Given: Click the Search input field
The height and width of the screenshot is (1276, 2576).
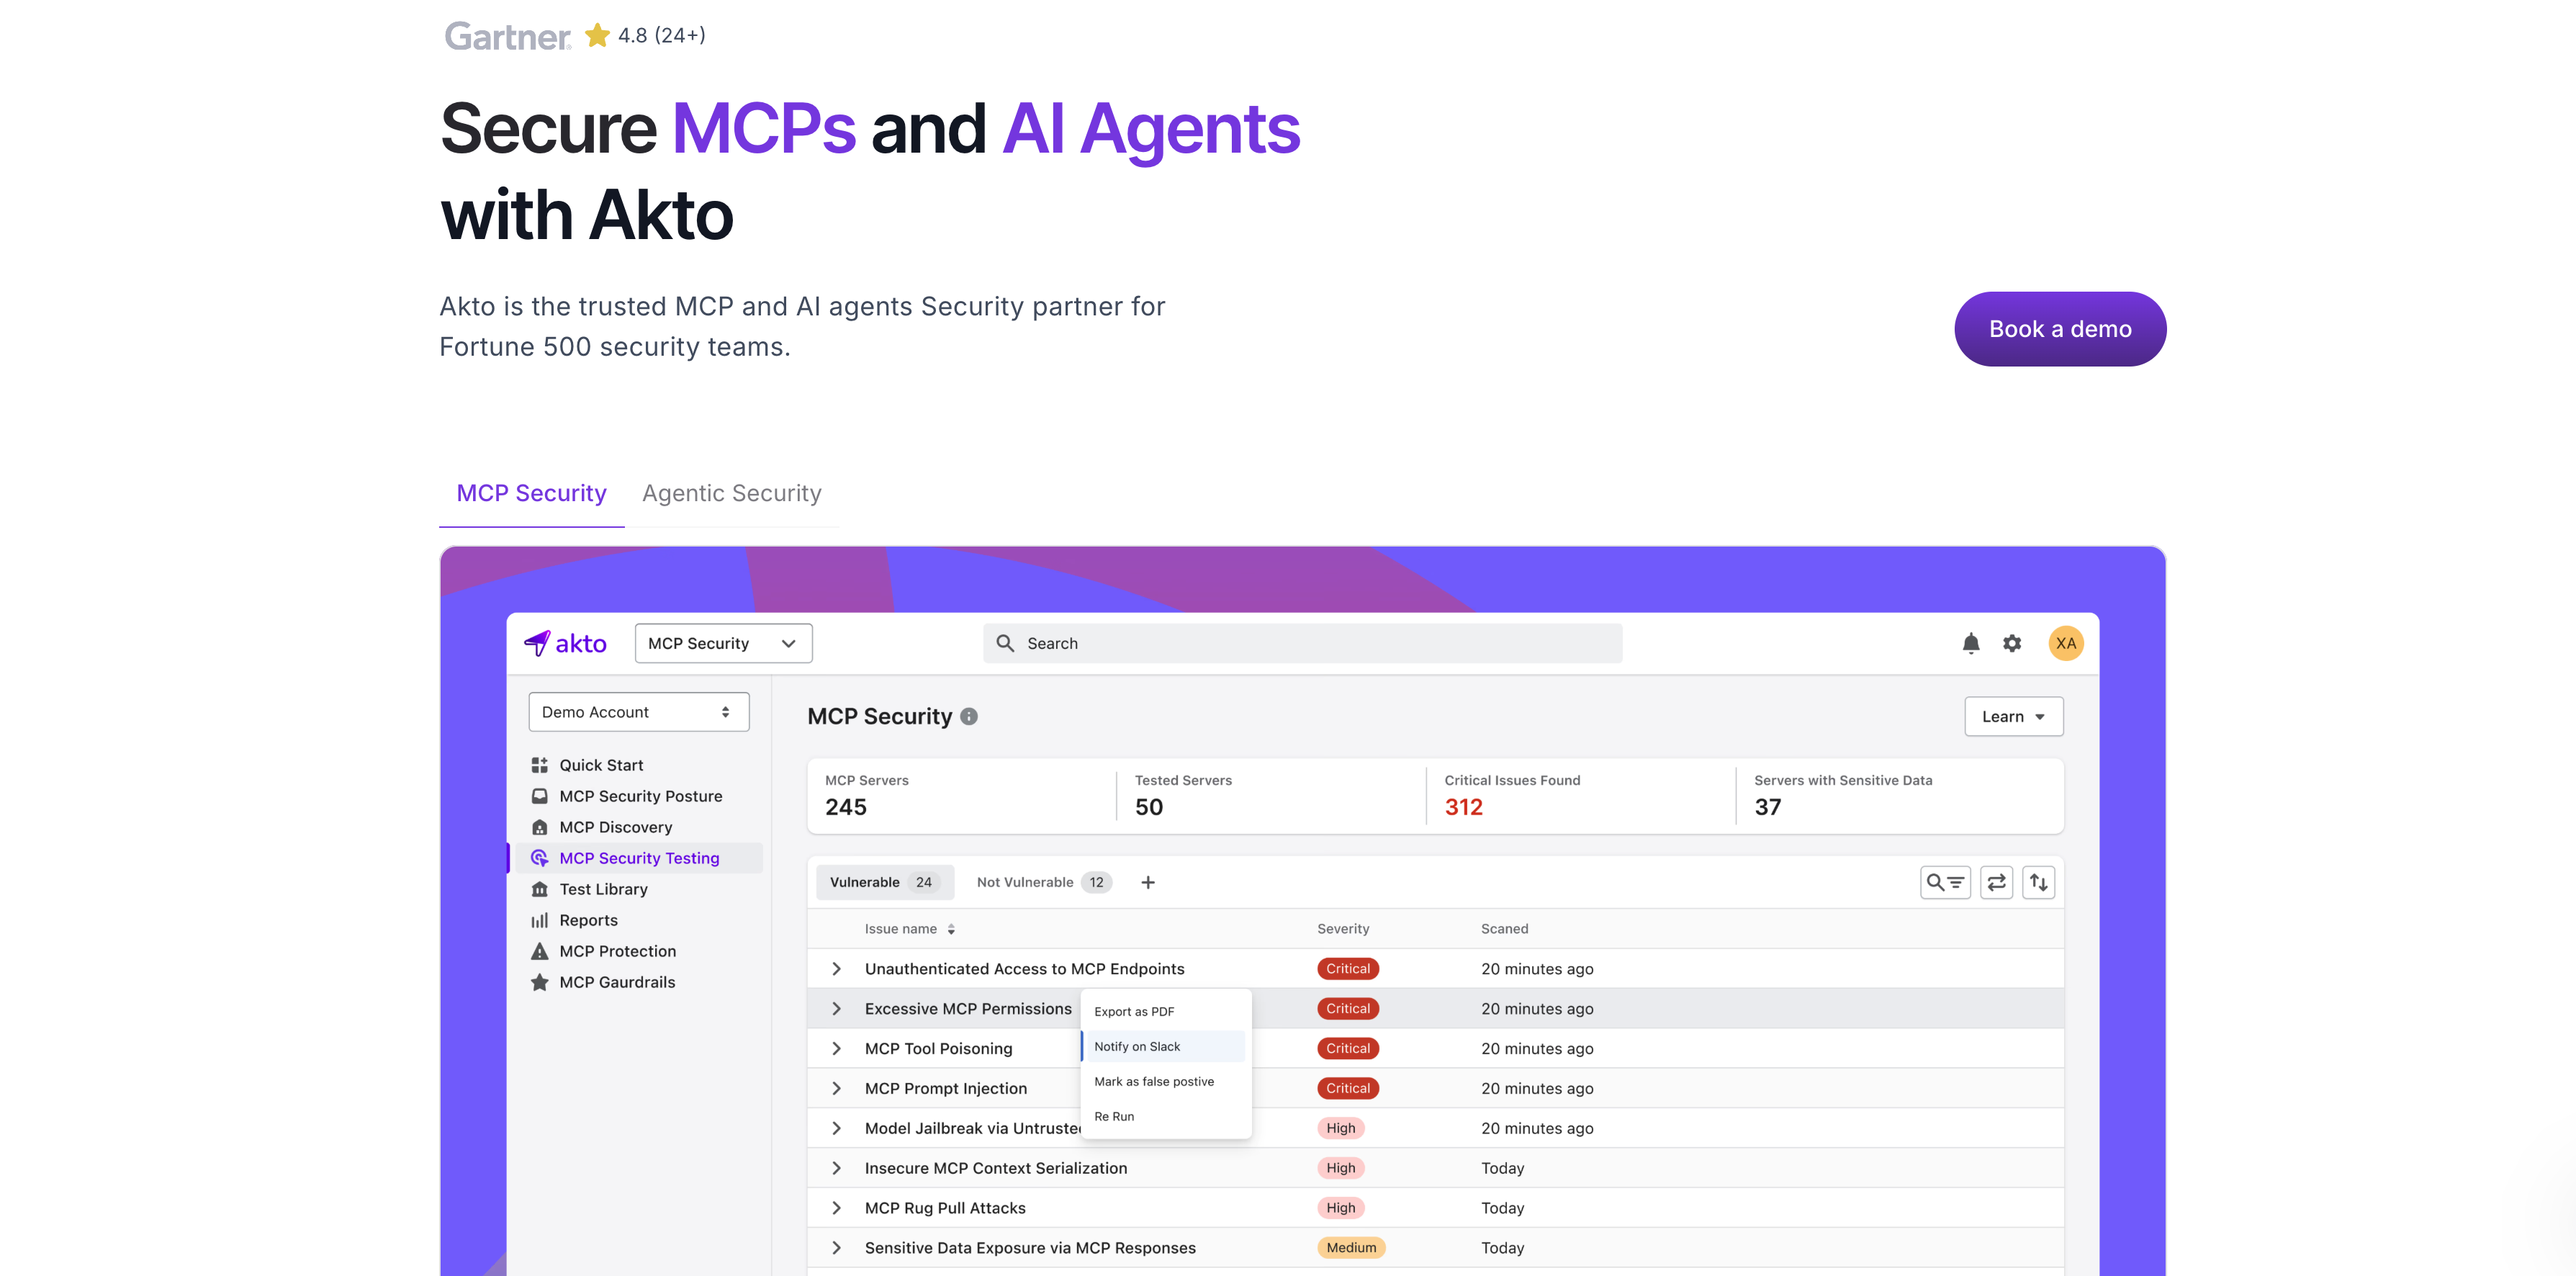Looking at the screenshot, I should 1302,643.
